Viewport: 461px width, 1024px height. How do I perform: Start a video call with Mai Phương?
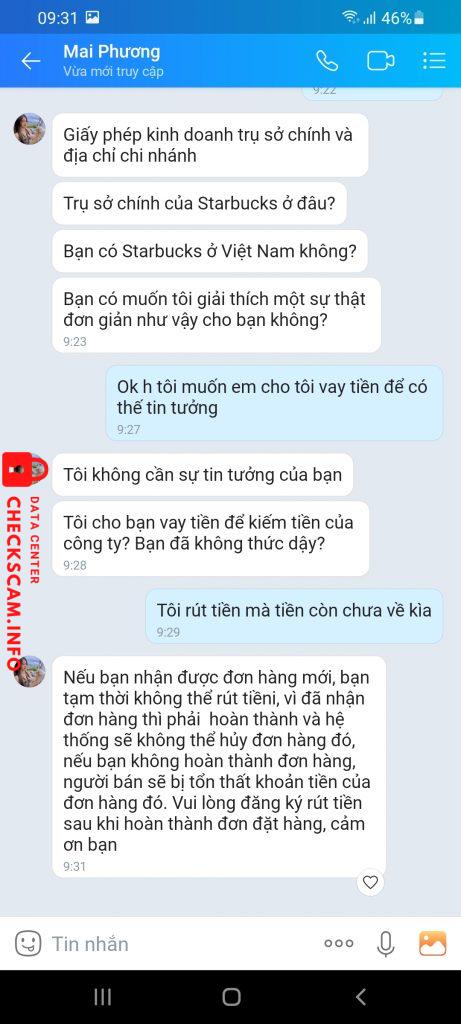click(381, 61)
